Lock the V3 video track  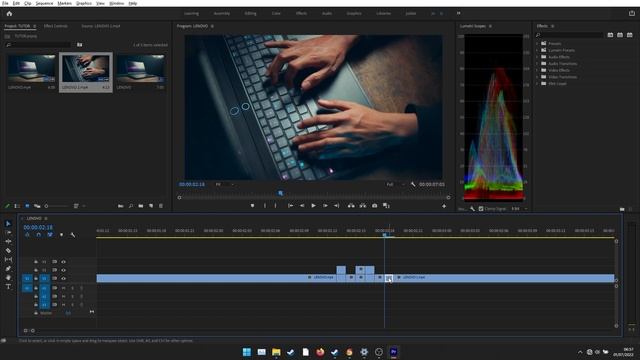coord(36,262)
